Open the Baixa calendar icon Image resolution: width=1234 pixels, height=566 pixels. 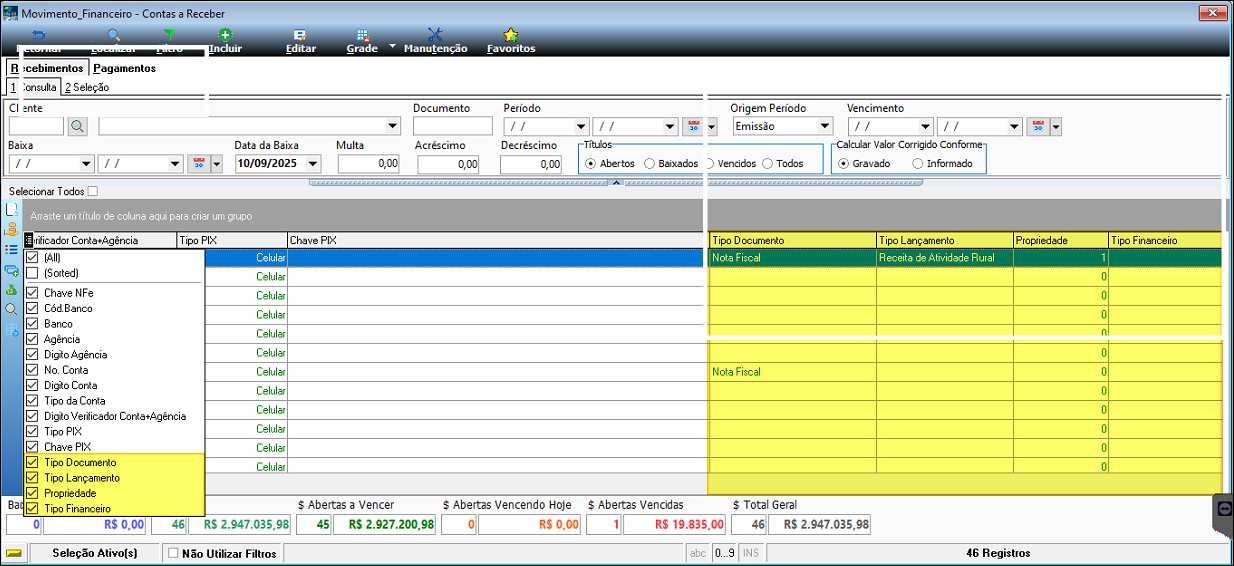[199, 164]
